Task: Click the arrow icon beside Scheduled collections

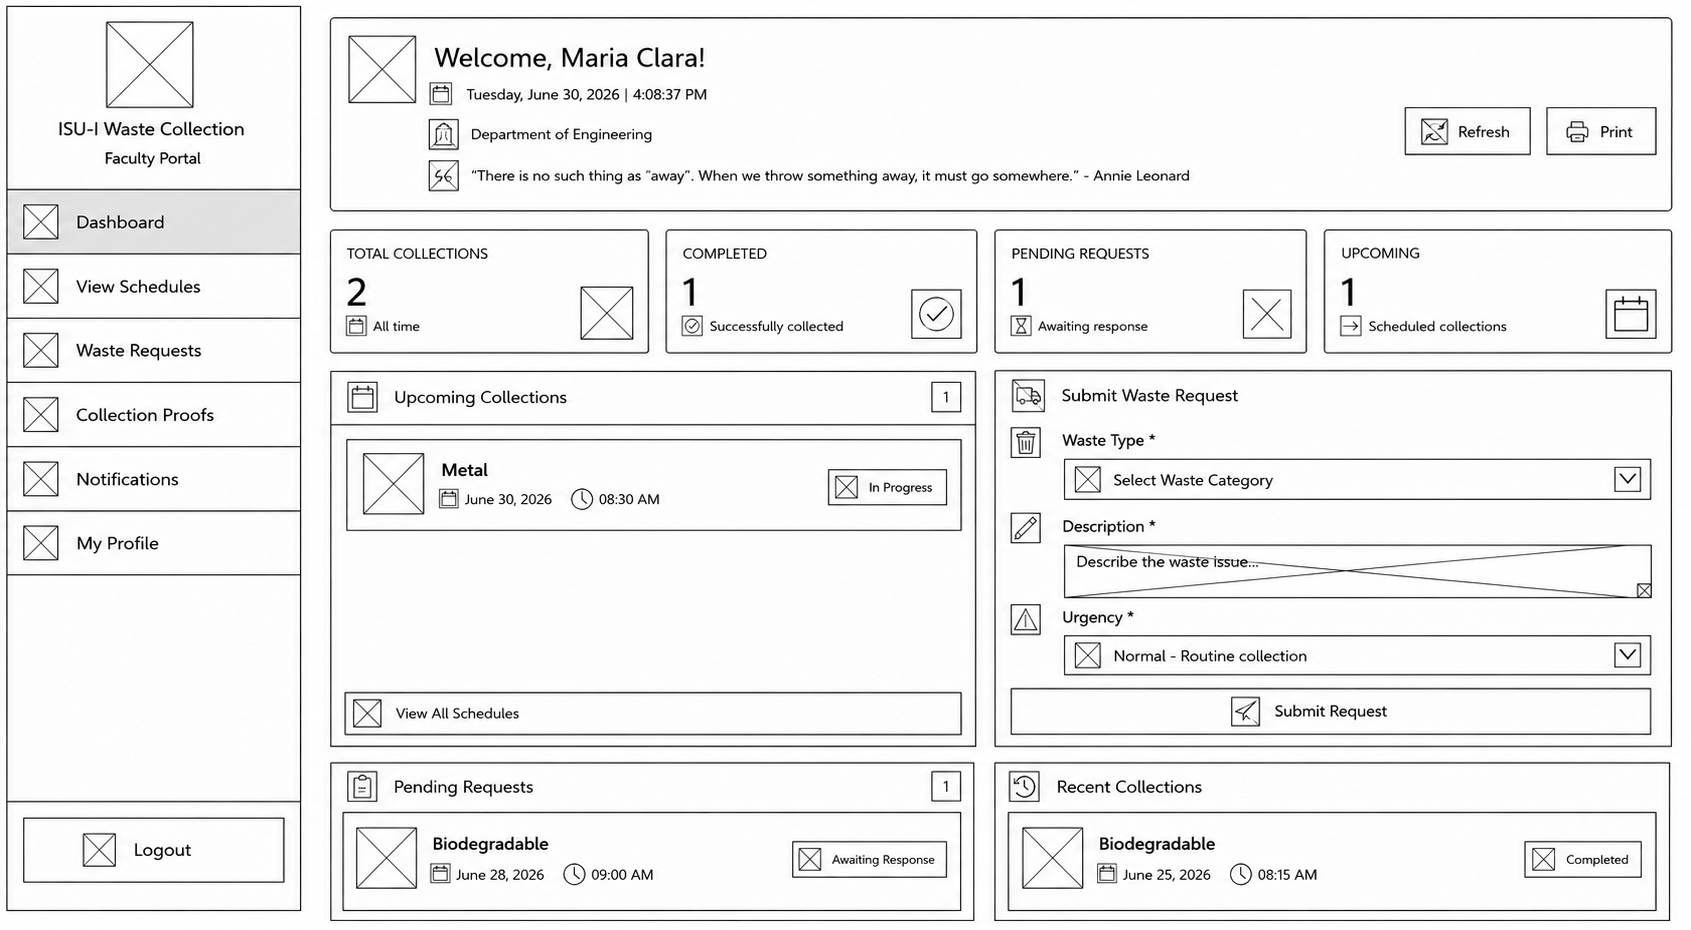Action: [1351, 326]
